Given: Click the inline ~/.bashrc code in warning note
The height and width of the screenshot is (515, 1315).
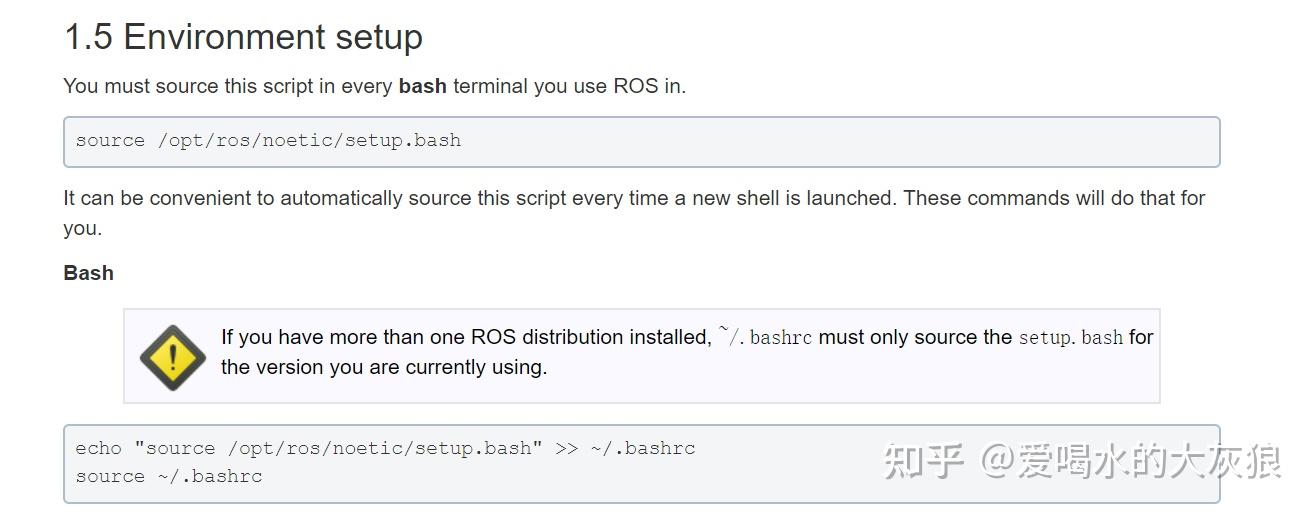Looking at the screenshot, I should coord(765,337).
